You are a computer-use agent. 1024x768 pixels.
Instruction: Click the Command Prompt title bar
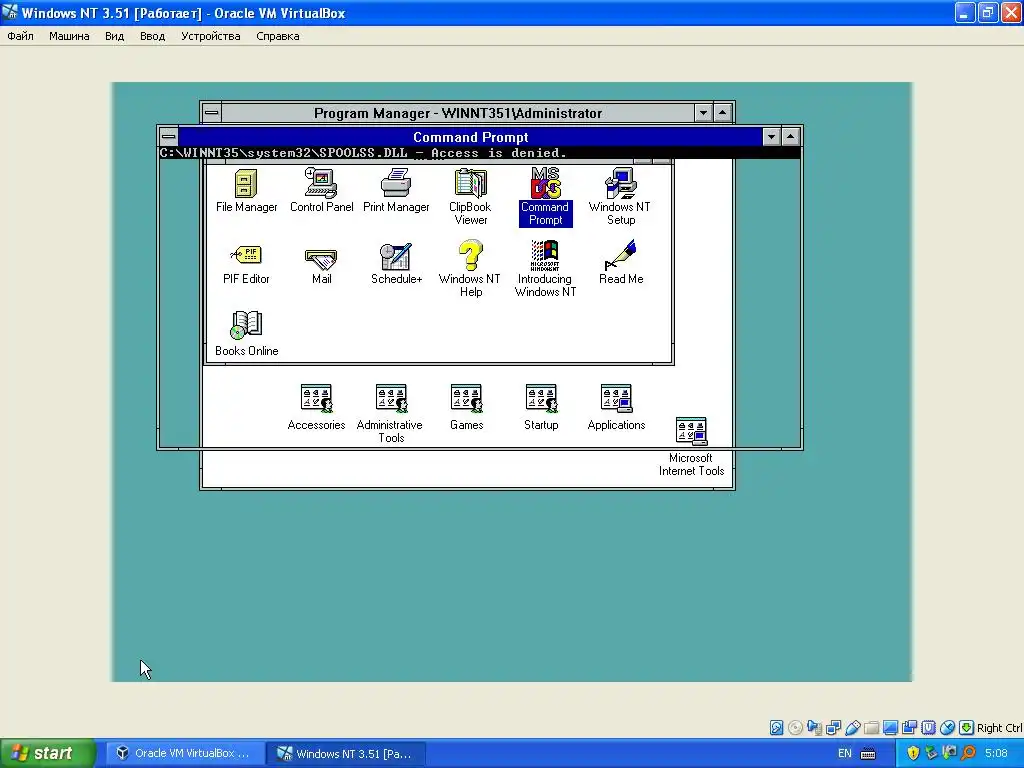pos(470,136)
